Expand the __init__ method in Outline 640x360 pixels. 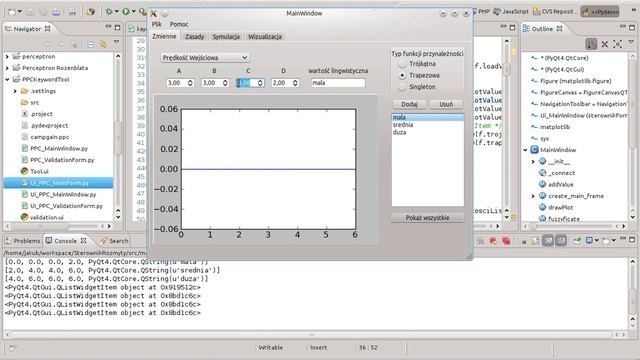pyautogui.click(x=533, y=161)
